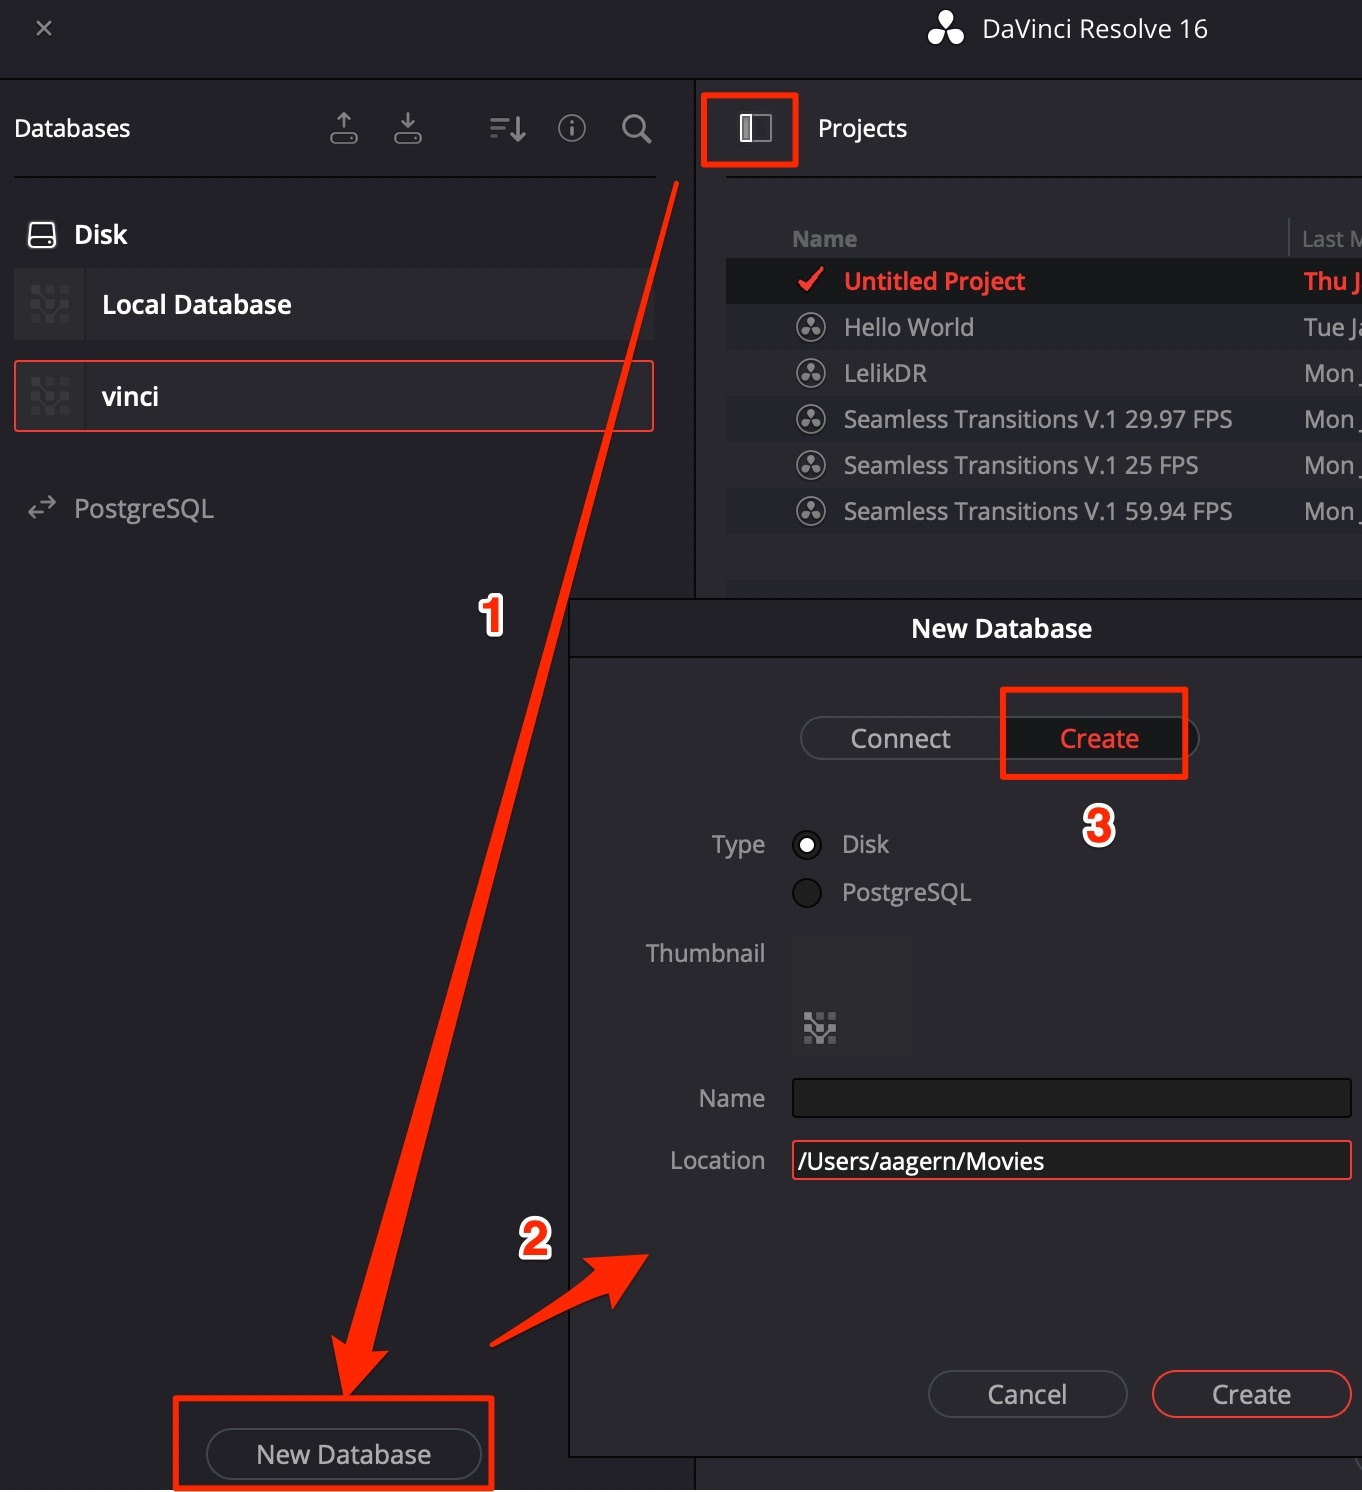Select the PostgreSQL section label in sidebar
Viewport: 1362px width, 1492px height.
[x=144, y=509]
